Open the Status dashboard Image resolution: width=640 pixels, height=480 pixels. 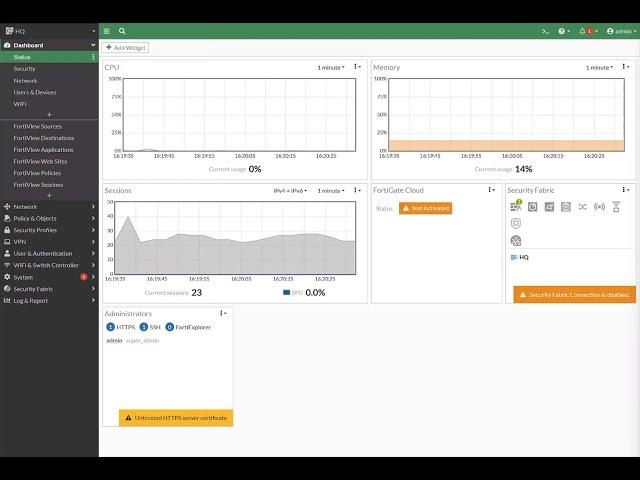pos(47,57)
